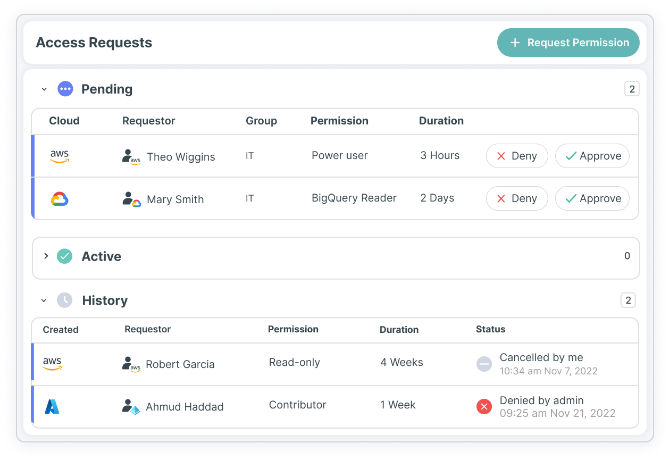Click the AWS icon in Robert Garcia row
The image size is (670, 461).
tap(52, 363)
